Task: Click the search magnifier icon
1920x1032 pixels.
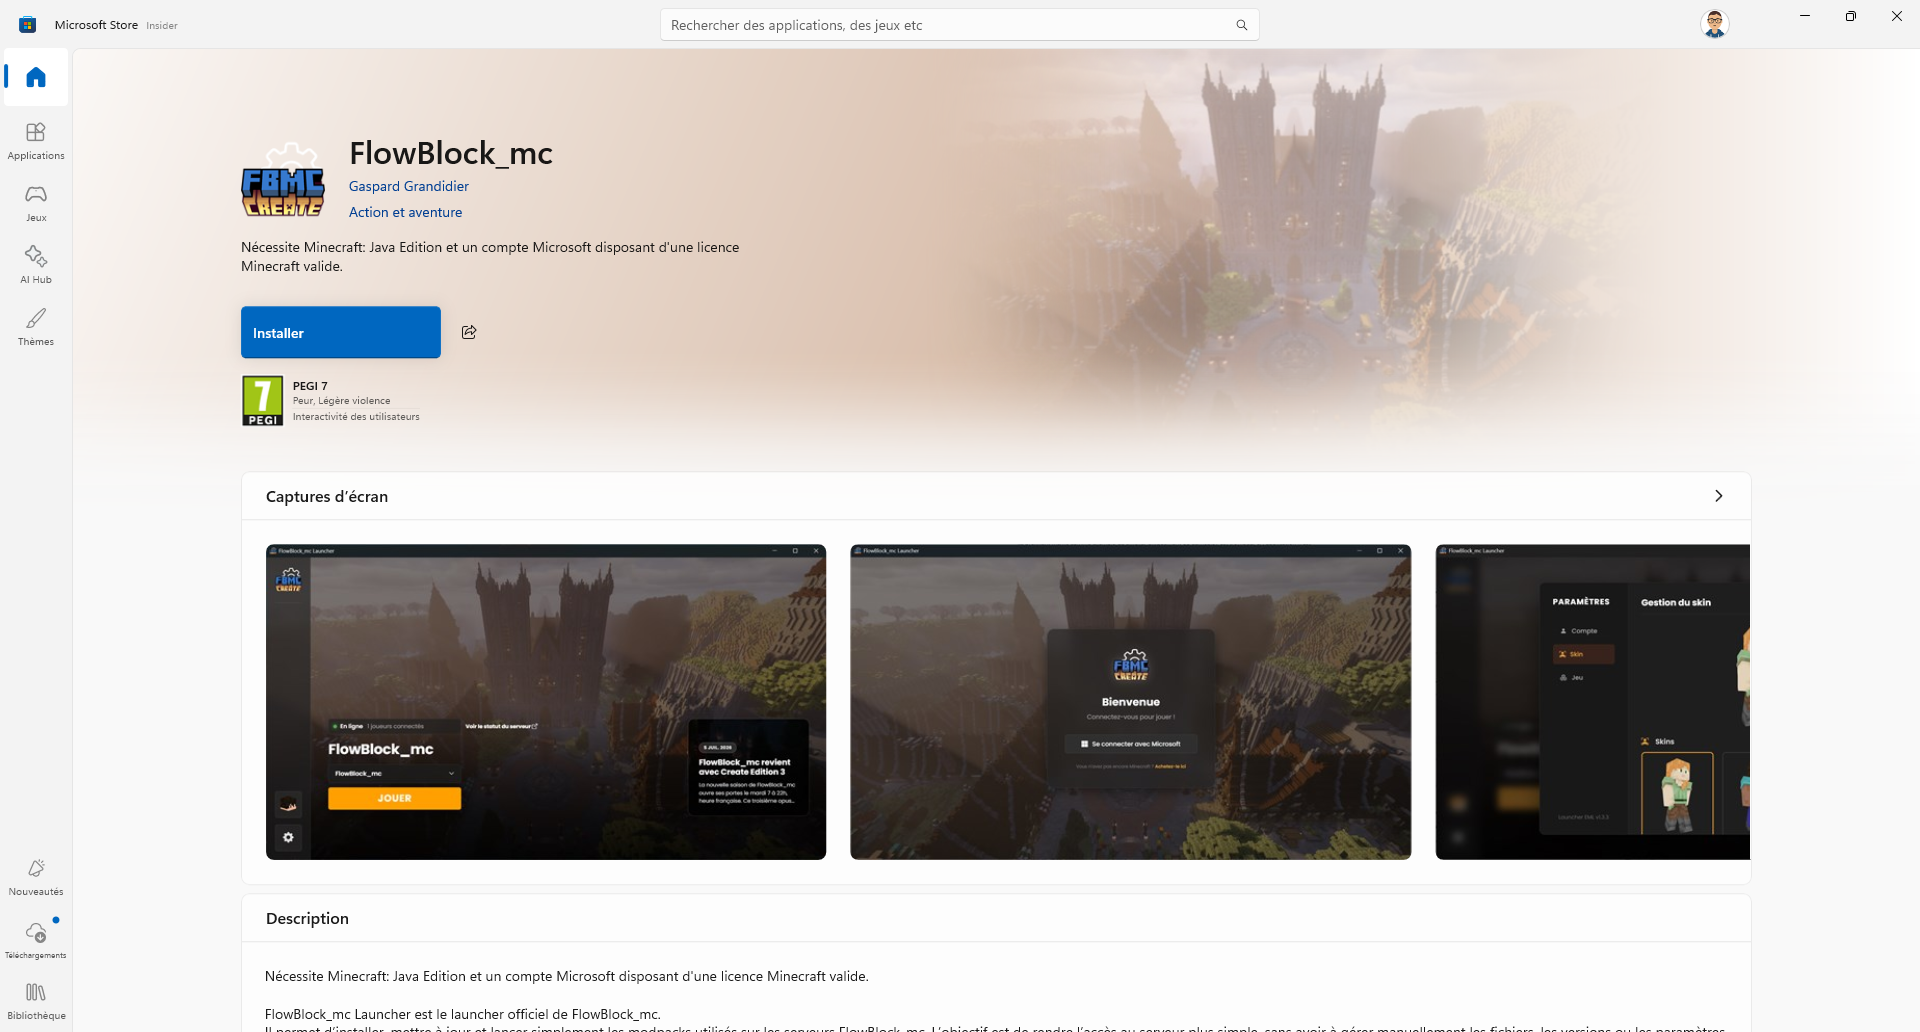Action: (x=1241, y=25)
